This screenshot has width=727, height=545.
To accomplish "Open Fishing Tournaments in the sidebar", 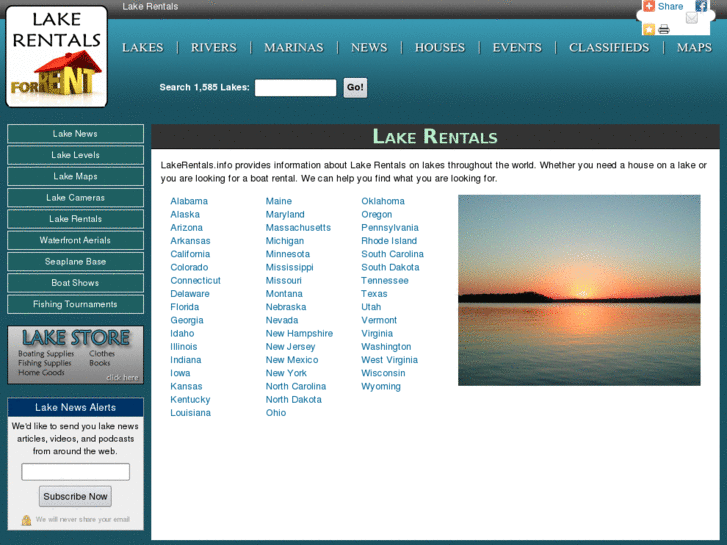I will (76, 304).
